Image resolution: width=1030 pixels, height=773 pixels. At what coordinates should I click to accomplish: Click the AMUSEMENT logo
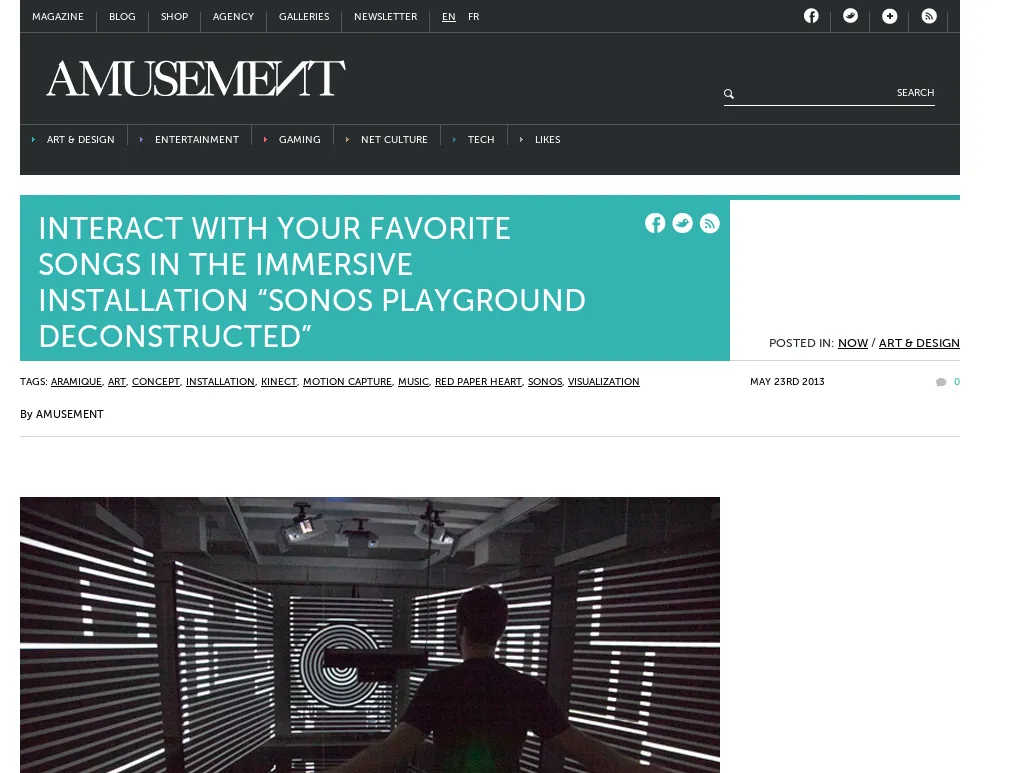coord(196,79)
